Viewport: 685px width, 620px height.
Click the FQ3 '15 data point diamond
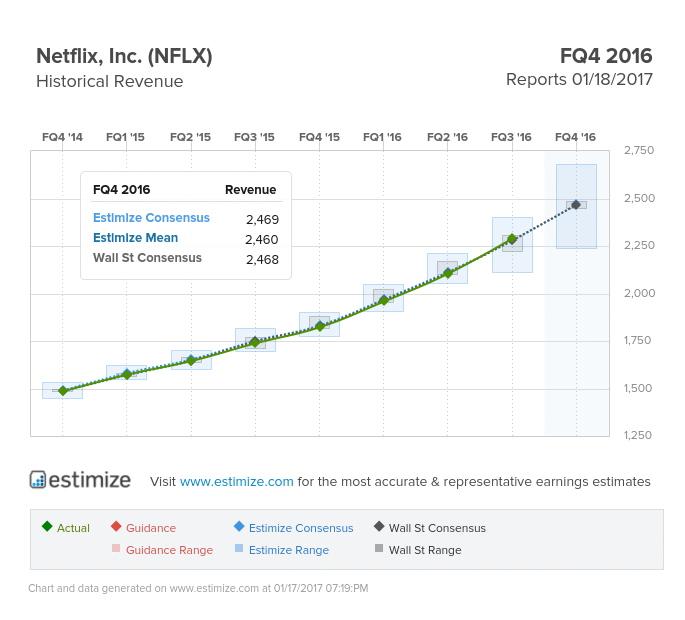[x=255, y=342]
